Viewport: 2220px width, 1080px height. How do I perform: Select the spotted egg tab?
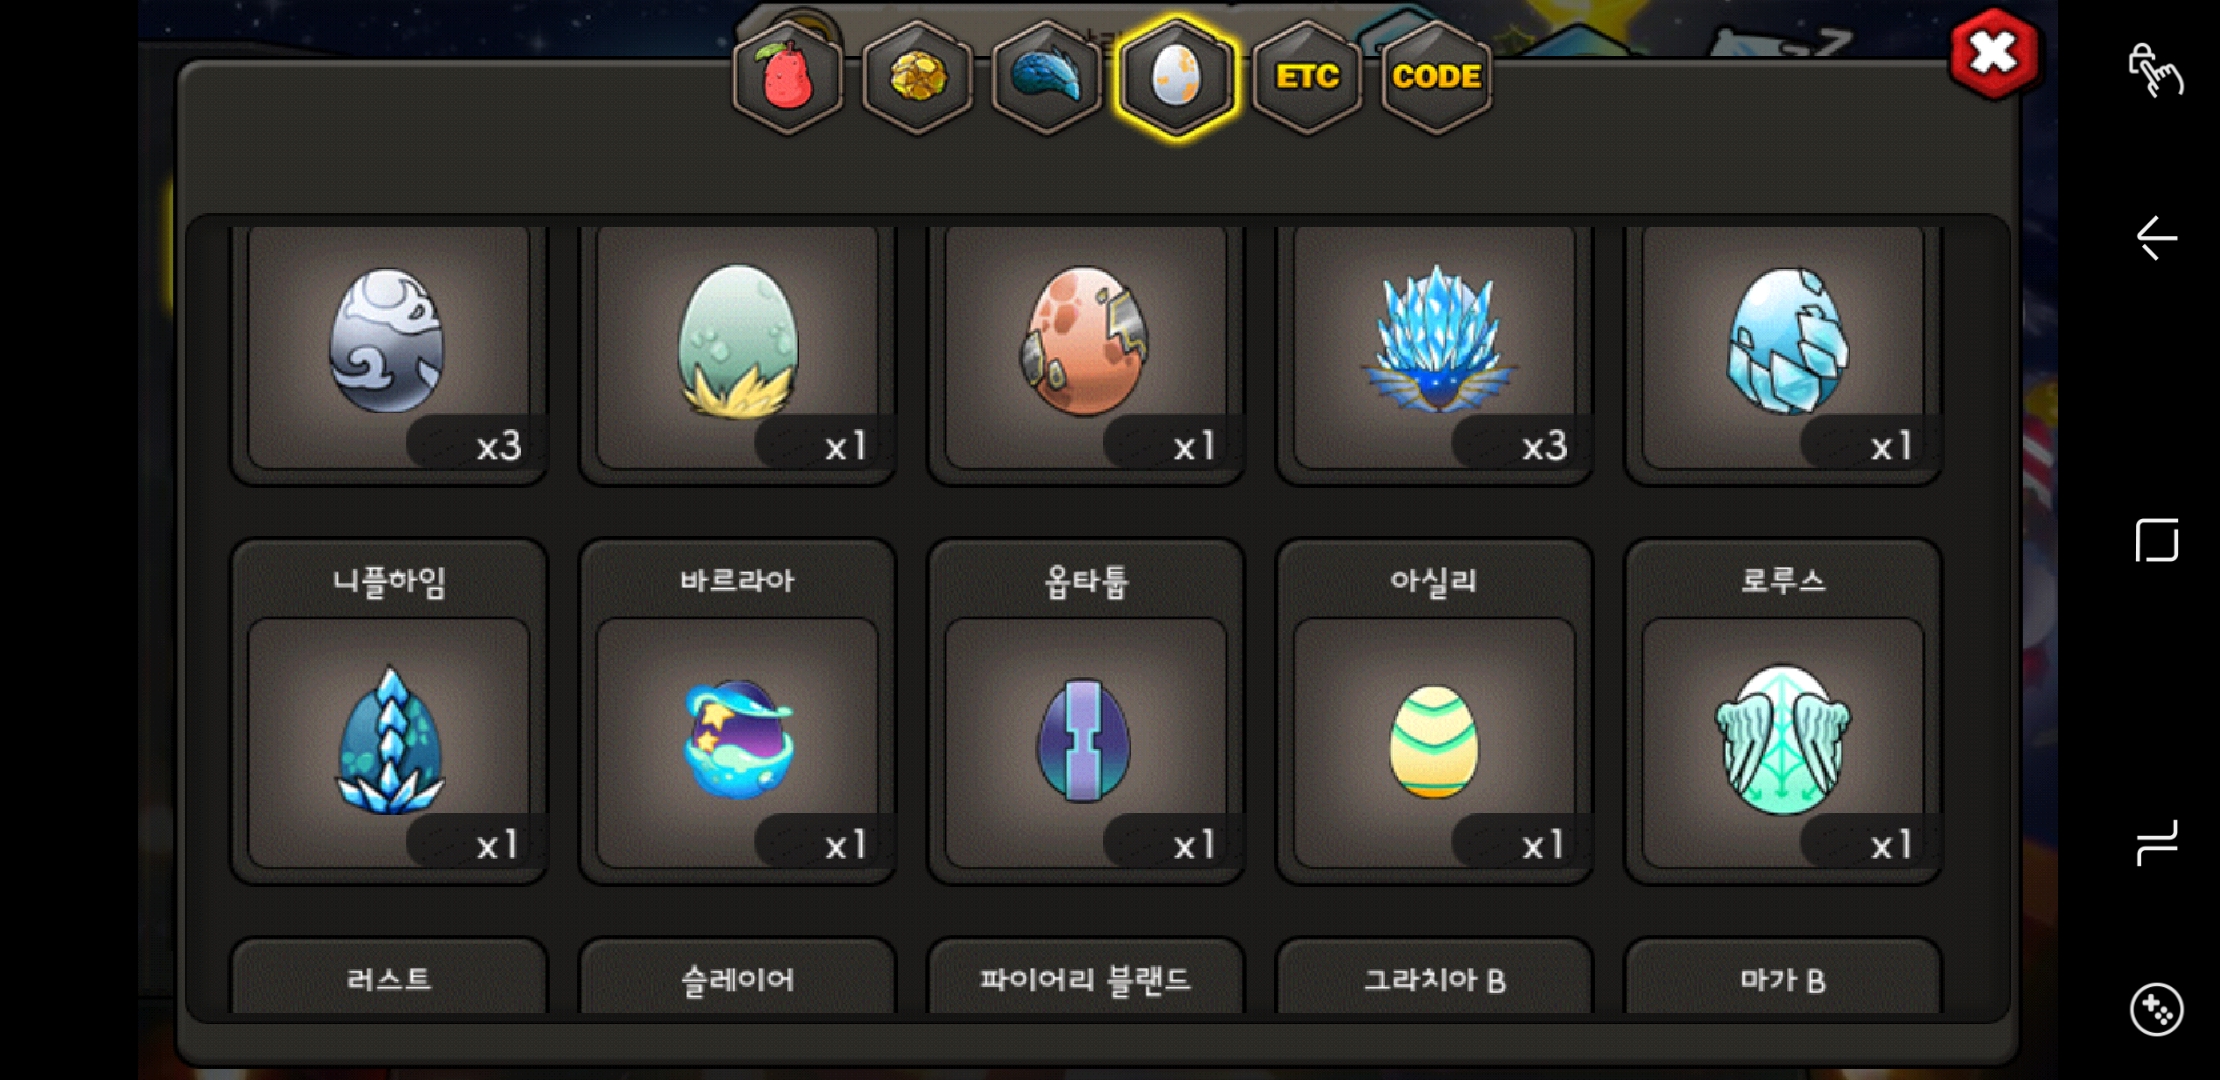point(1176,77)
